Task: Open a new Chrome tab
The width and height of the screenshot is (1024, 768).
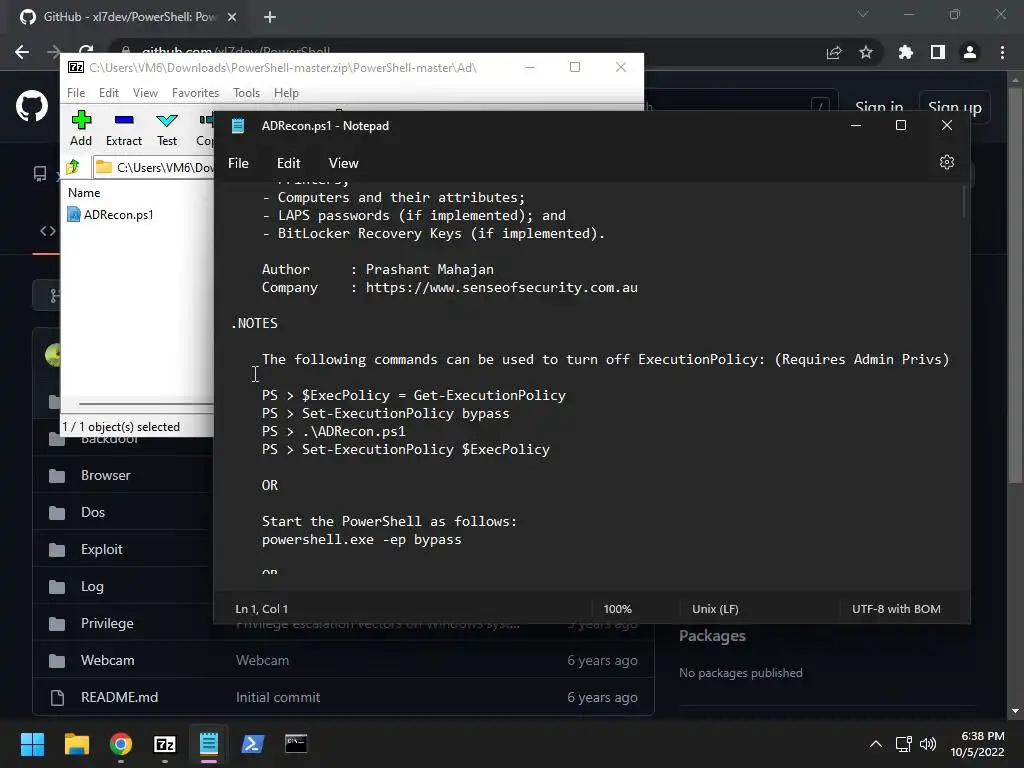Action: point(270,17)
